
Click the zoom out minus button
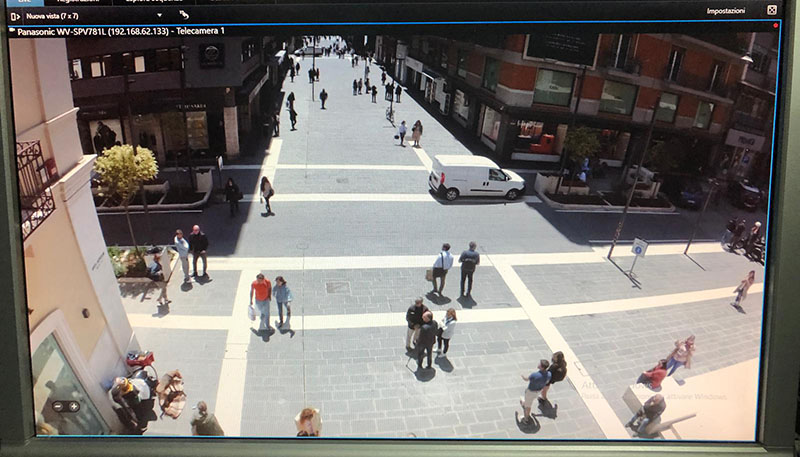click(x=60, y=406)
